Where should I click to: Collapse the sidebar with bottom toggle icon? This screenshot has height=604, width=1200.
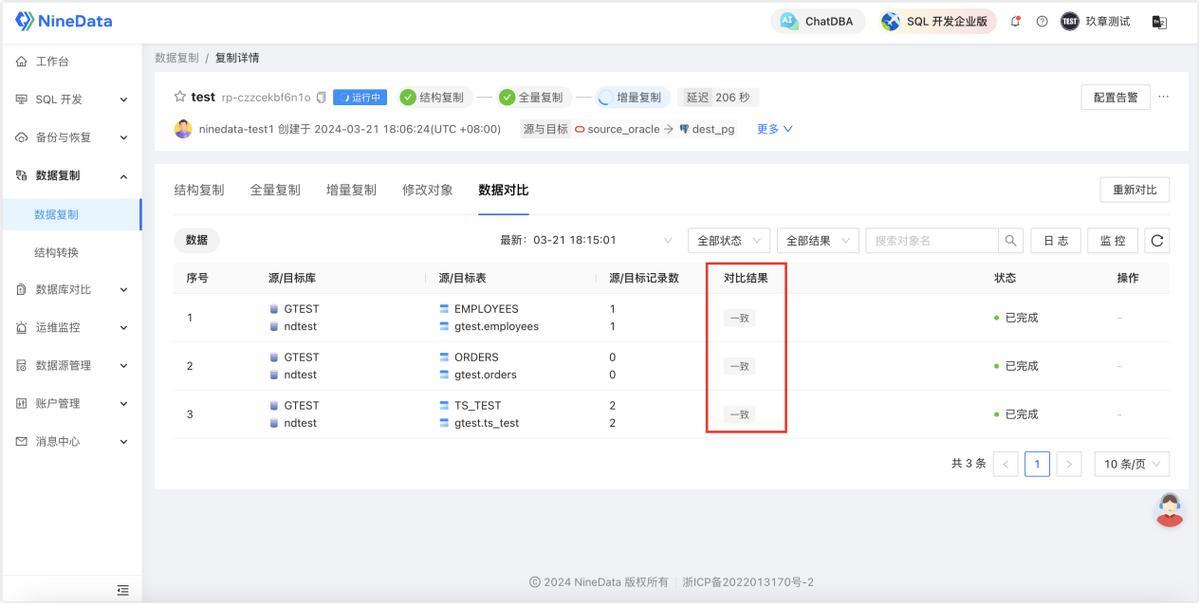pyautogui.click(x=123, y=590)
